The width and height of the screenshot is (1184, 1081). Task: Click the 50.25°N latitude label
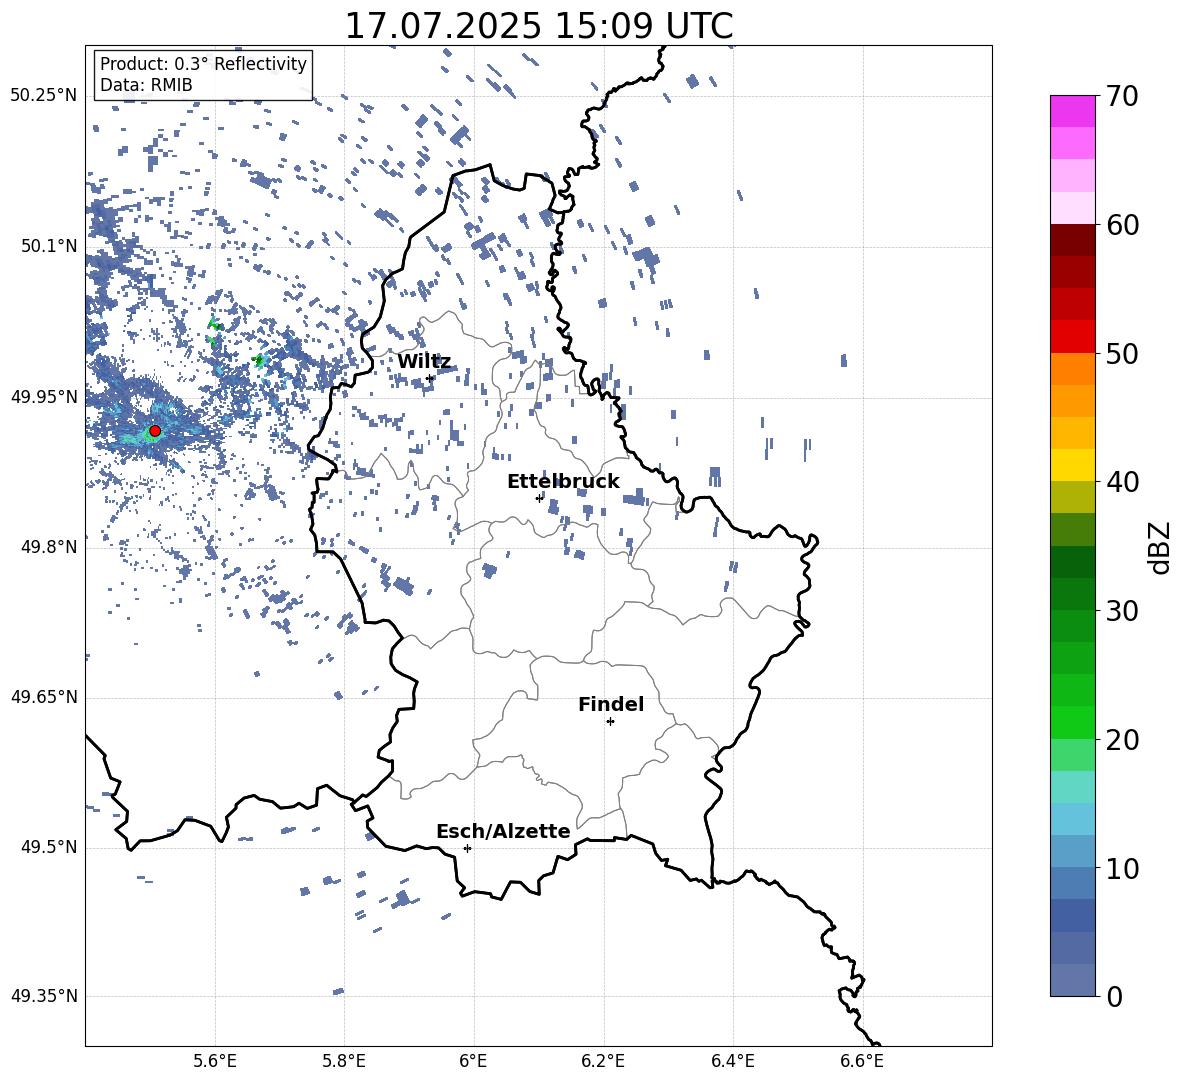(x=44, y=96)
